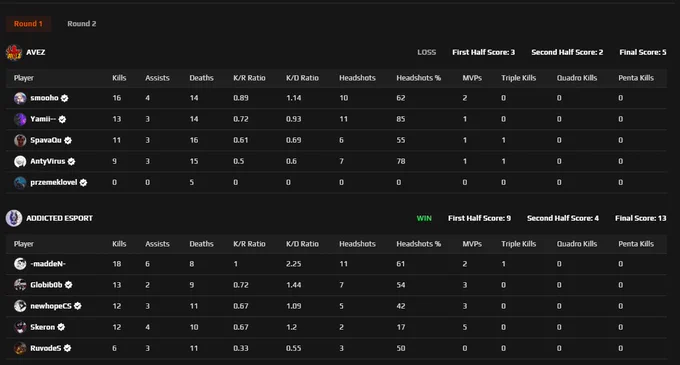This screenshot has width=680, height=365.
Task: Click the verified badge next to AntyVirus
Action: (x=71, y=162)
